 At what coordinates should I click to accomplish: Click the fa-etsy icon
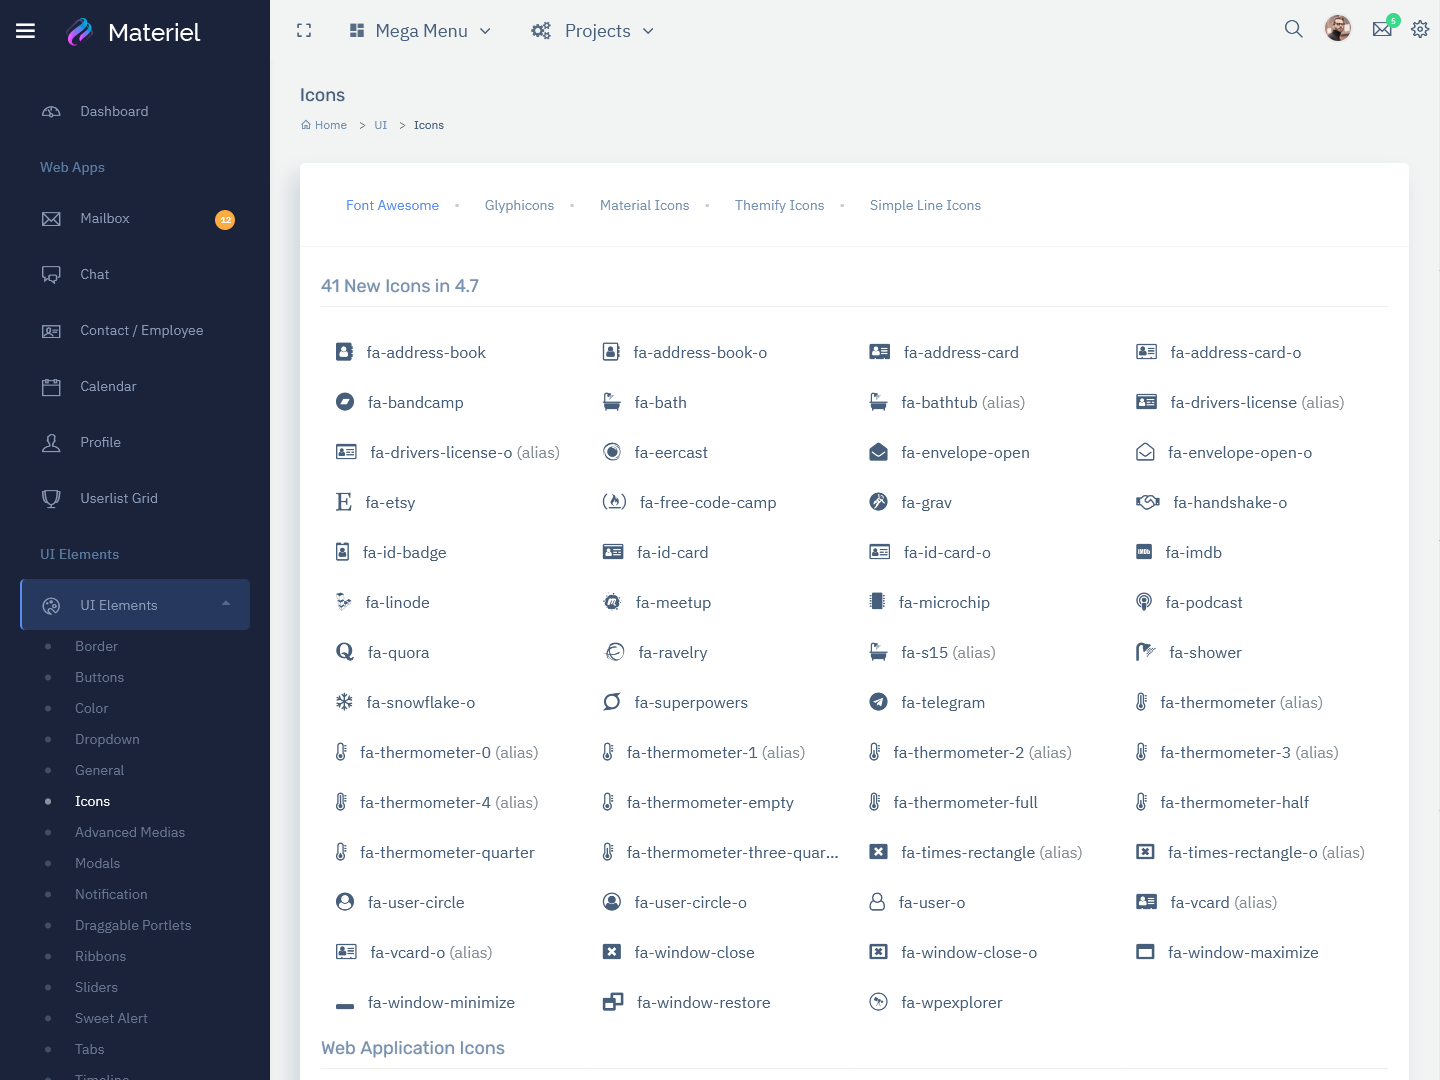pos(344,502)
